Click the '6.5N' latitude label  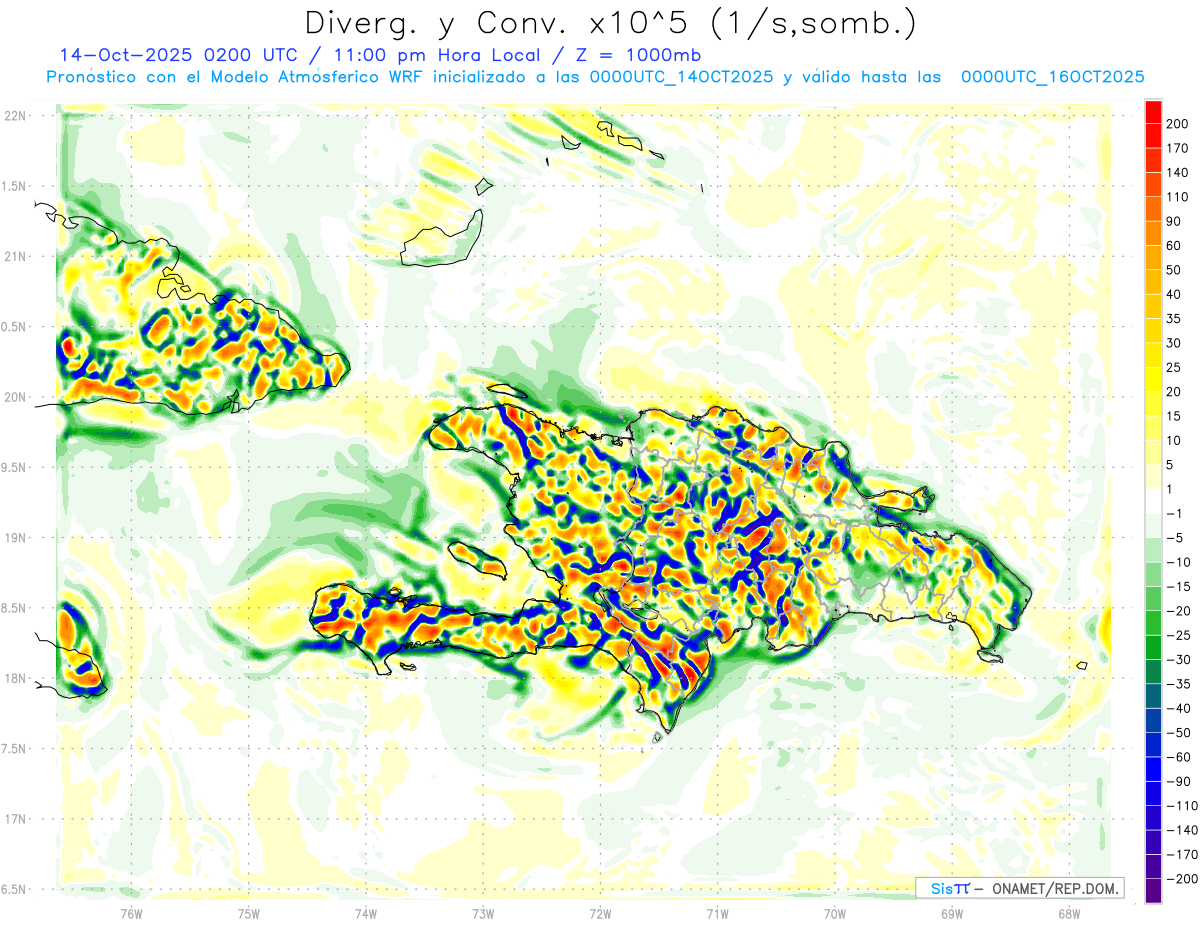coord(14,889)
